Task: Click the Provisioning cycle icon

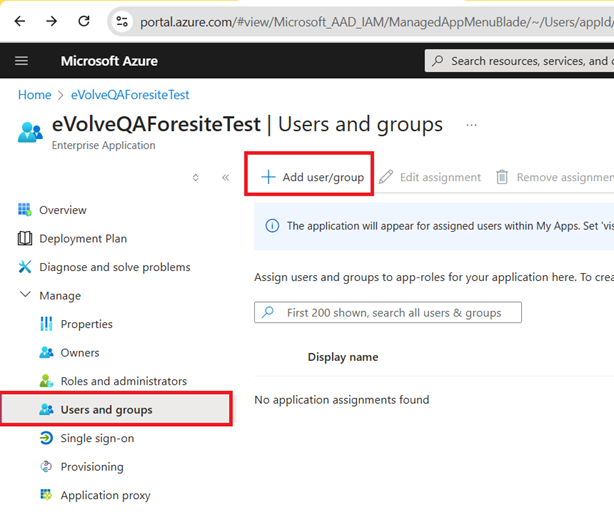Action: pos(46,467)
